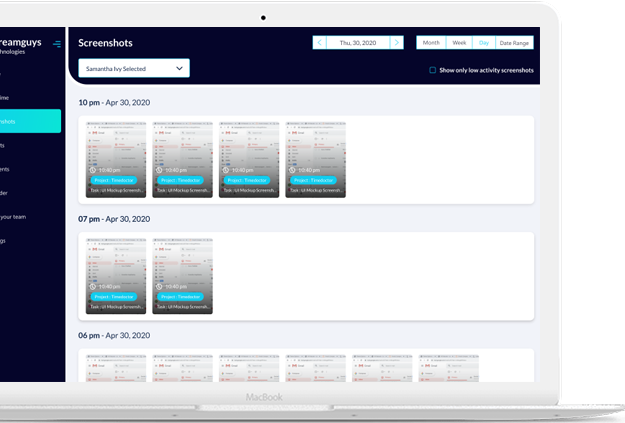Open the first thumbnail in 06 pm section
The width and height of the screenshot is (625, 423).
click(x=116, y=367)
